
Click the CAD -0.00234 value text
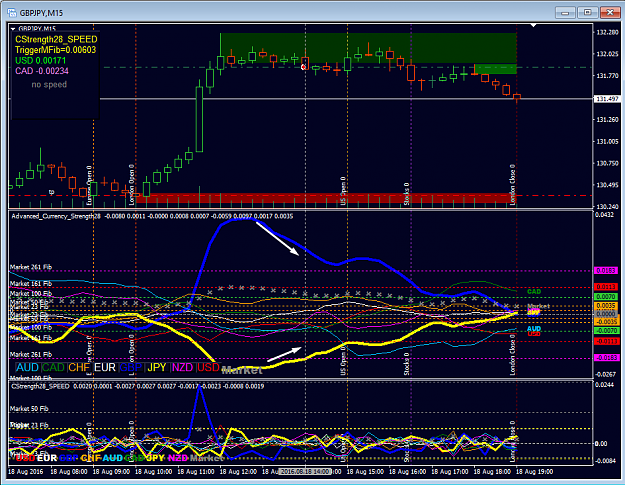click(x=42, y=71)
